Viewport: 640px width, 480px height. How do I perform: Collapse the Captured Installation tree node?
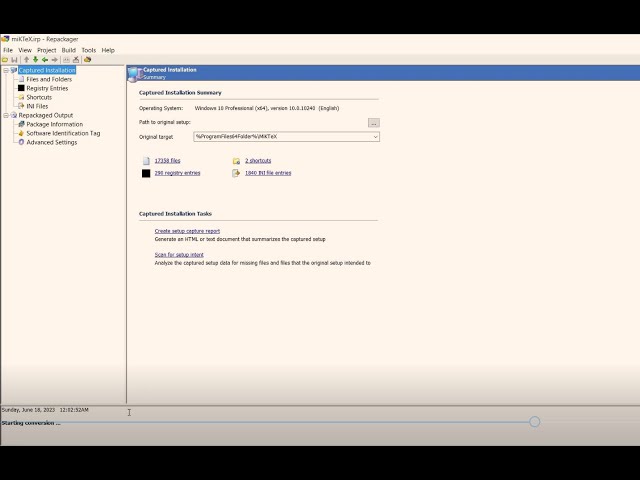click(x=6, y=71)
